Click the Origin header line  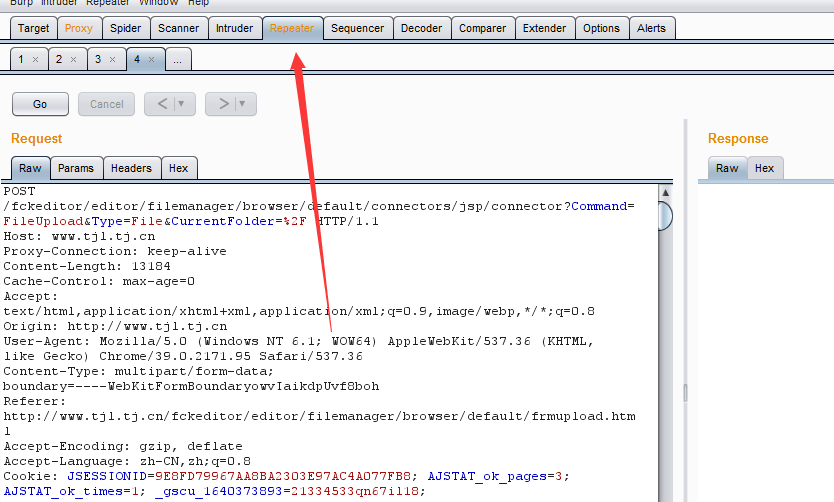coord(115,326)
